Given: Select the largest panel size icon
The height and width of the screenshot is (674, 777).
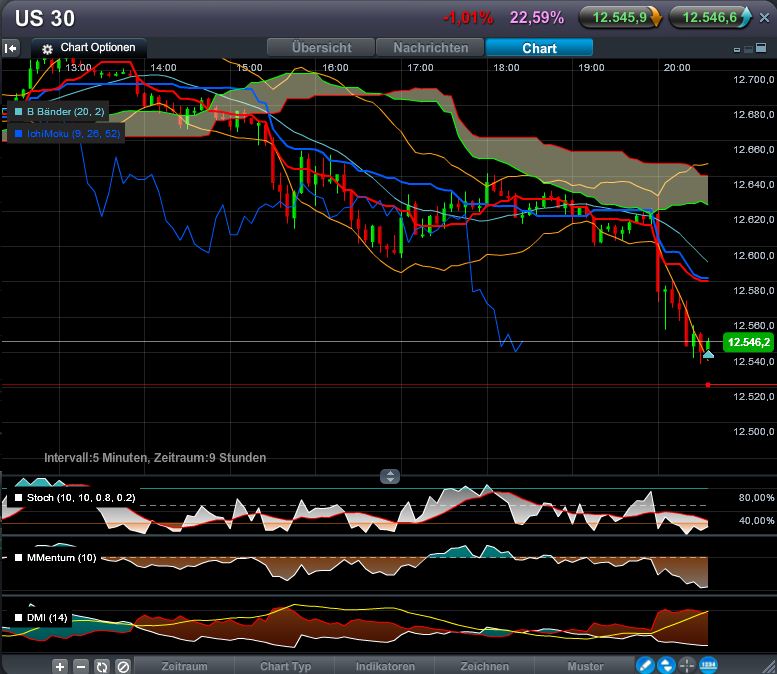Looking at the screenshot, I should (x=761, y=48).
